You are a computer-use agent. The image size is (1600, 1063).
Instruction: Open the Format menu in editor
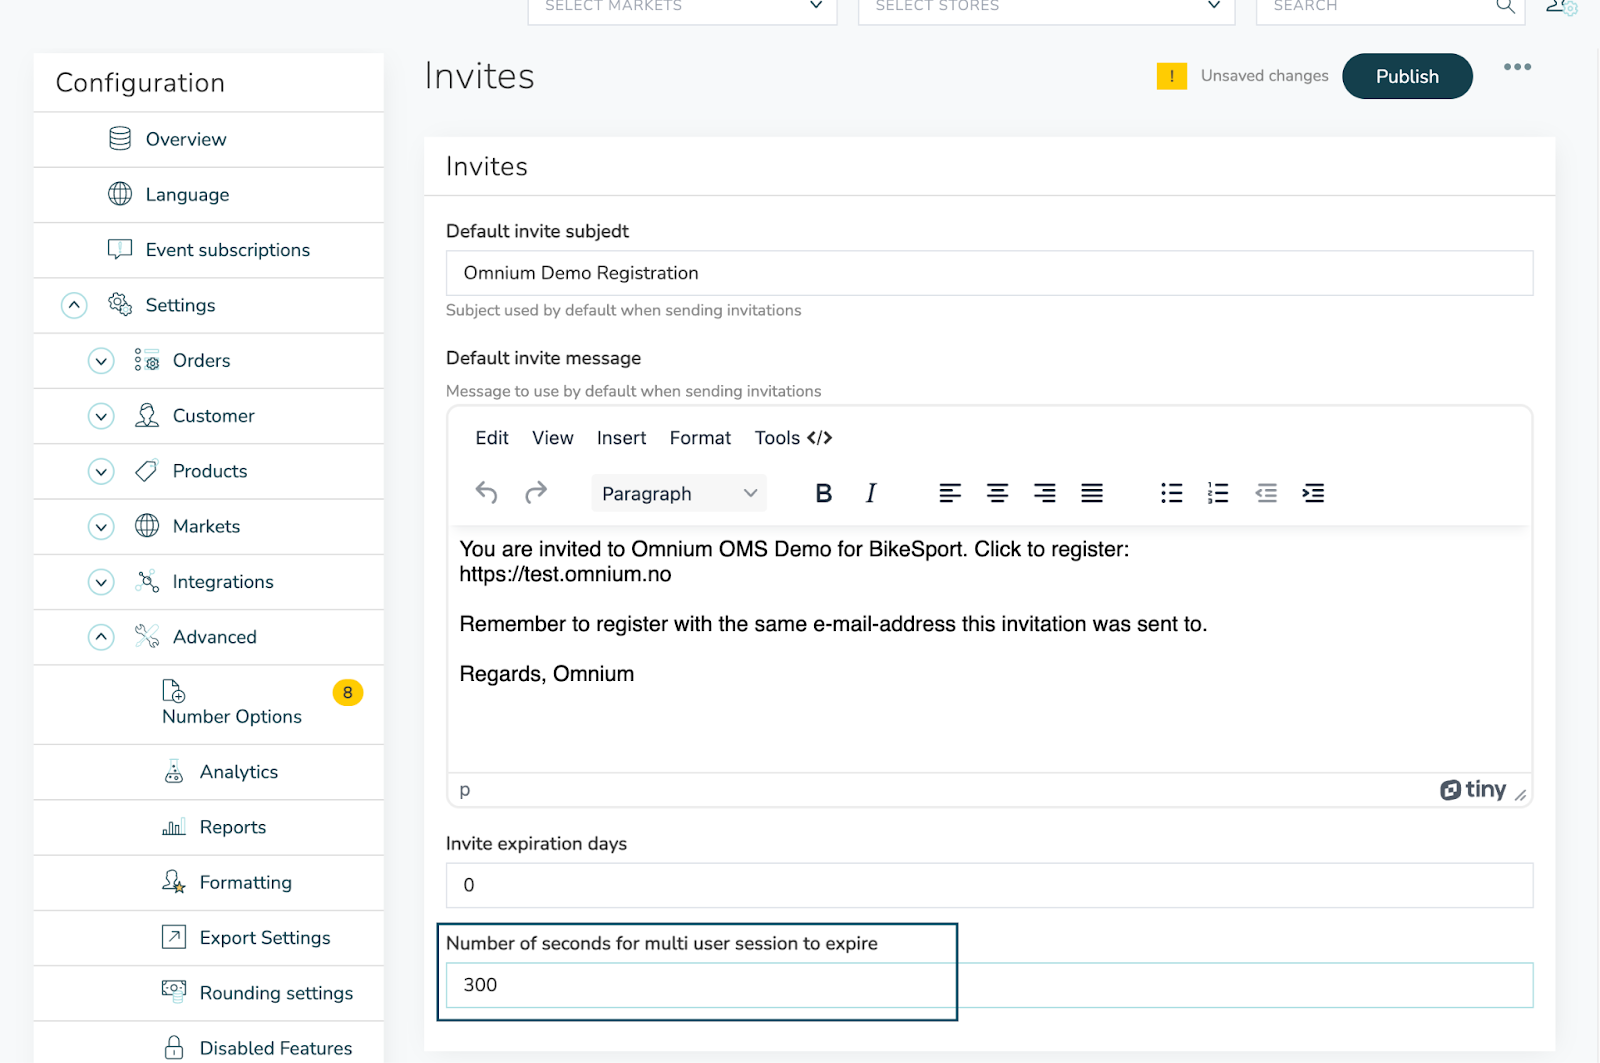tap(700, 438)
